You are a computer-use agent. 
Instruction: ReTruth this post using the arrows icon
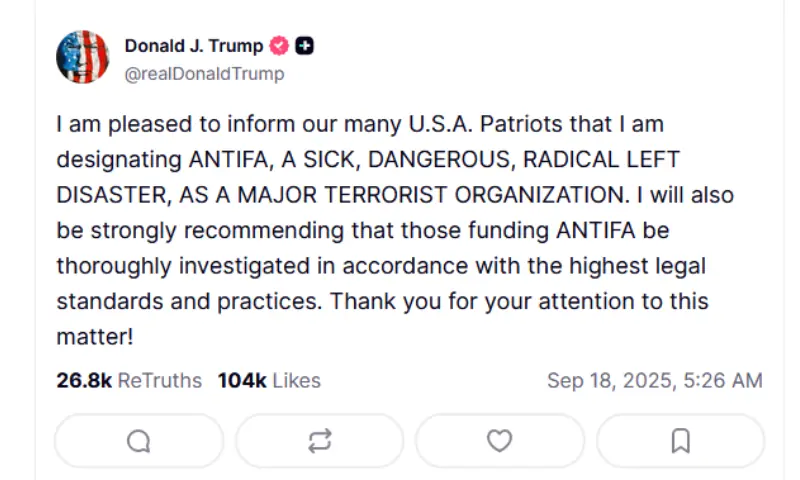pos(320,441)
